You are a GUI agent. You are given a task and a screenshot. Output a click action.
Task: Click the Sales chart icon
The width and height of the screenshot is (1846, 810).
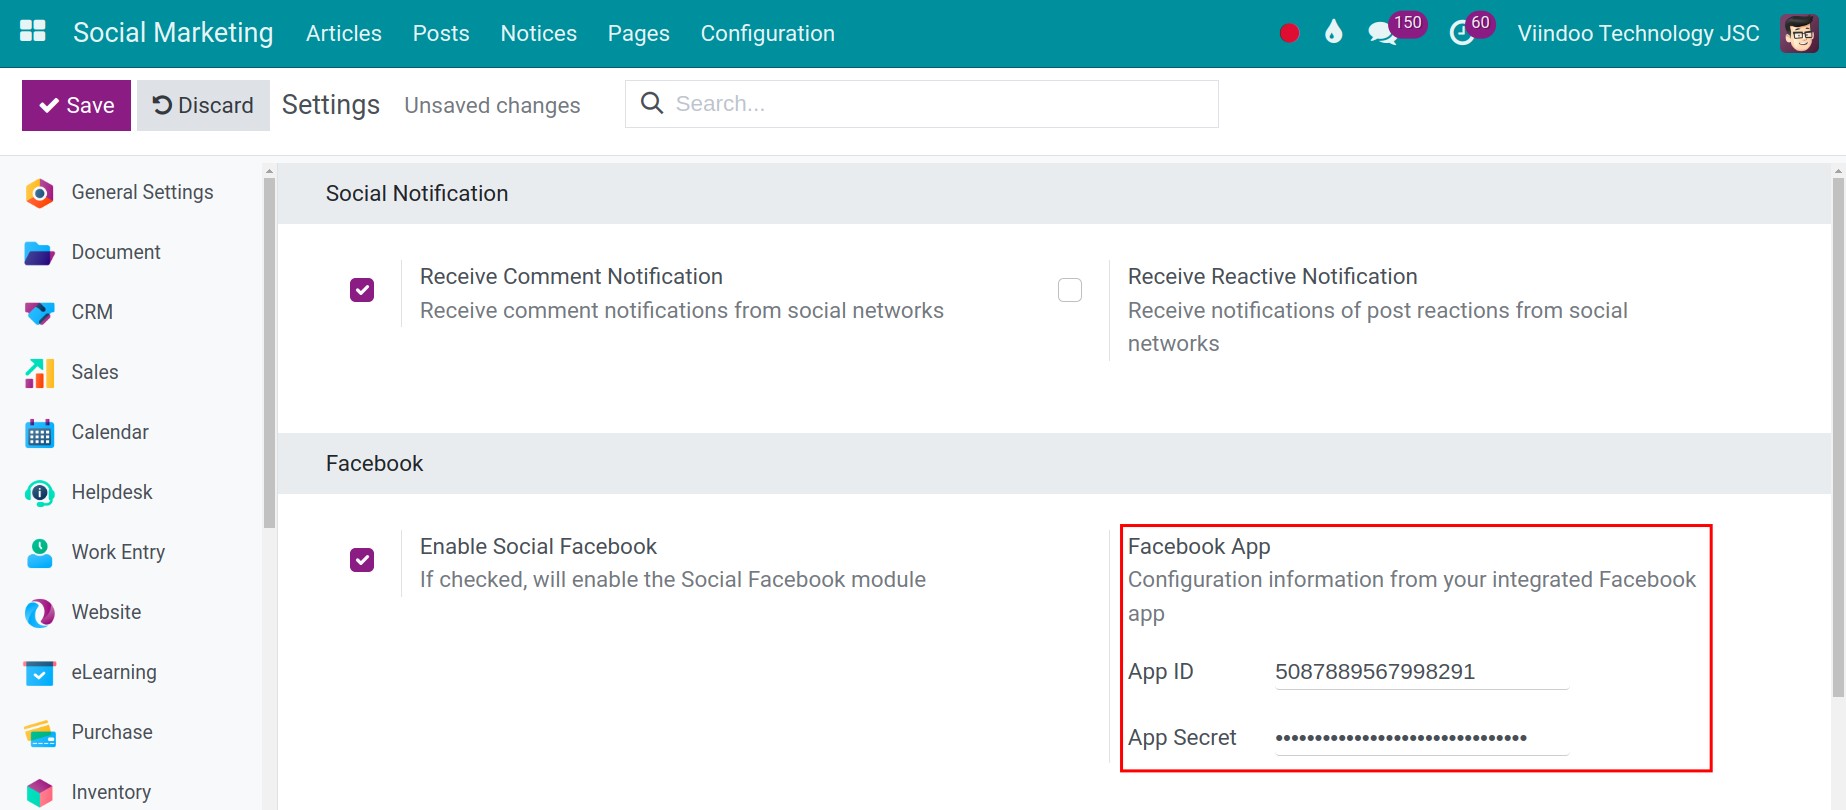pos(39,373)
